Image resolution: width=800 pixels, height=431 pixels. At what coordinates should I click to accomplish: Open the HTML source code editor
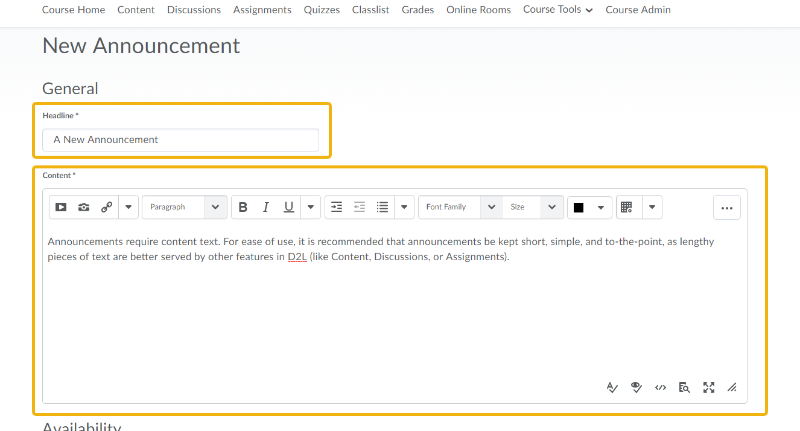click(x=660, y=387)
